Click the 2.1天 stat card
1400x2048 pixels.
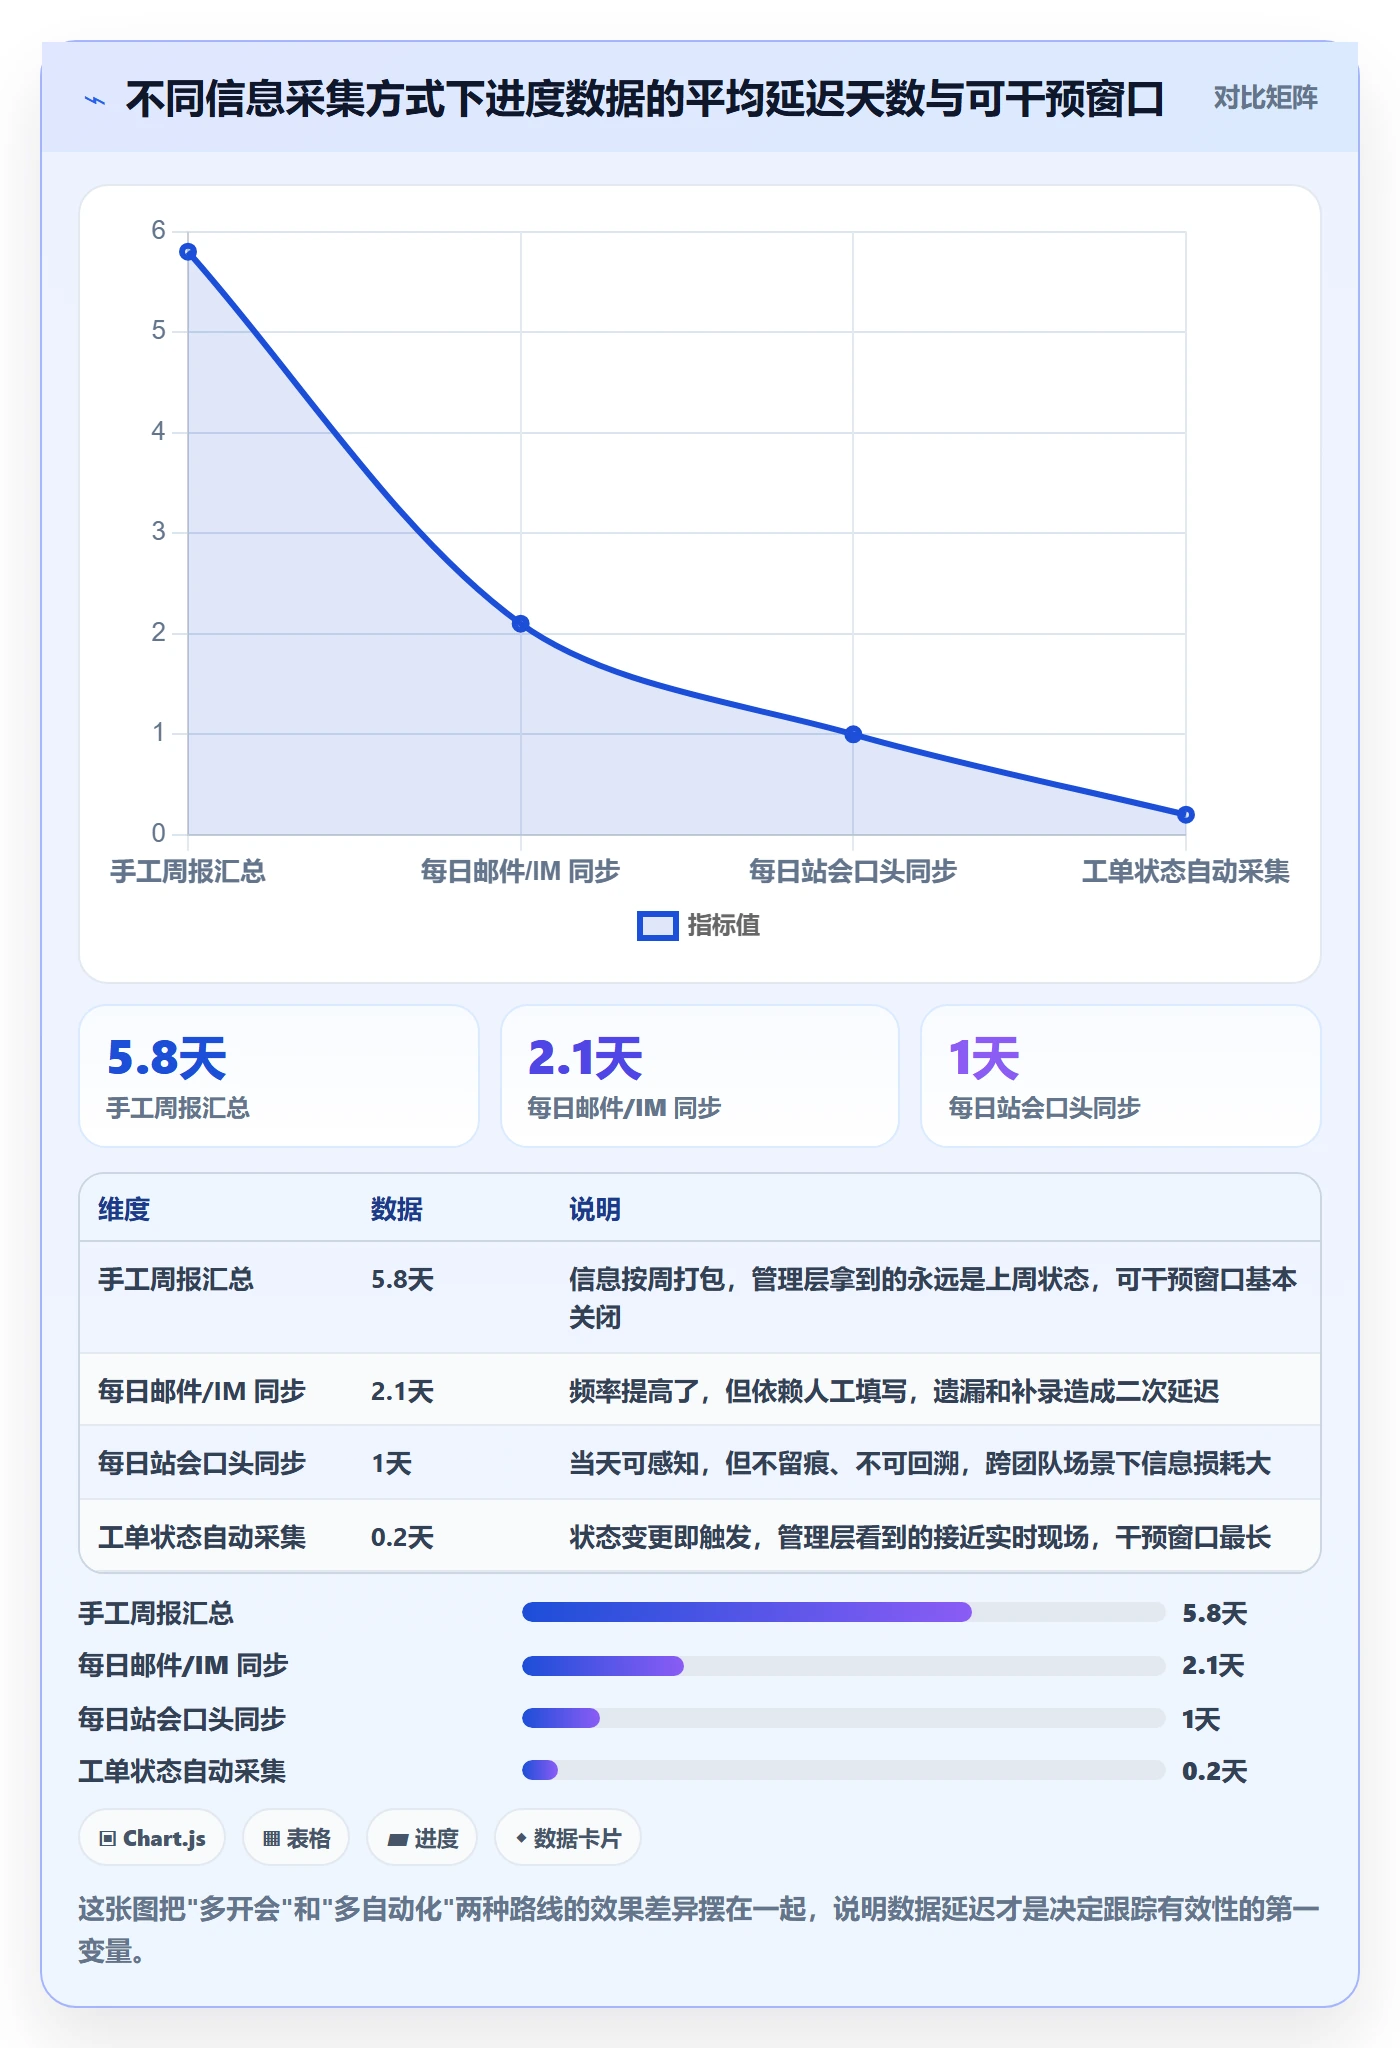tap(700, 1076)
